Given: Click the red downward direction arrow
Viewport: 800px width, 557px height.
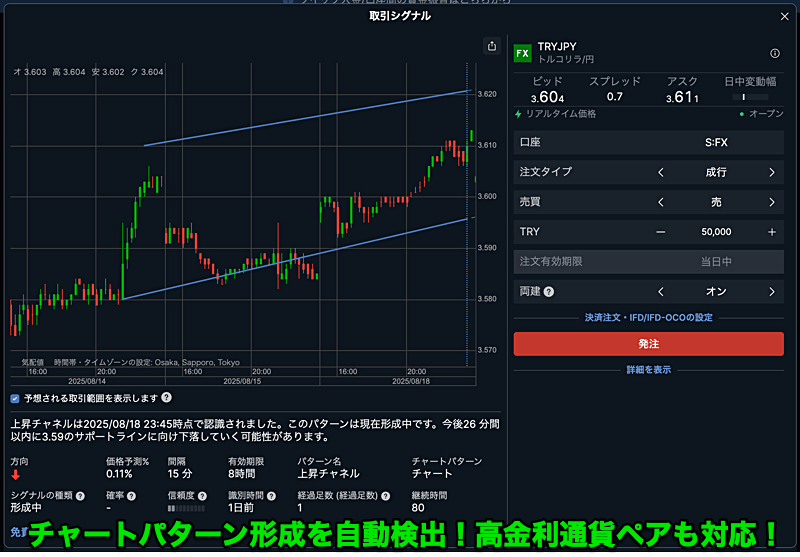Looking at the screenshot, I should coord(15,475).
